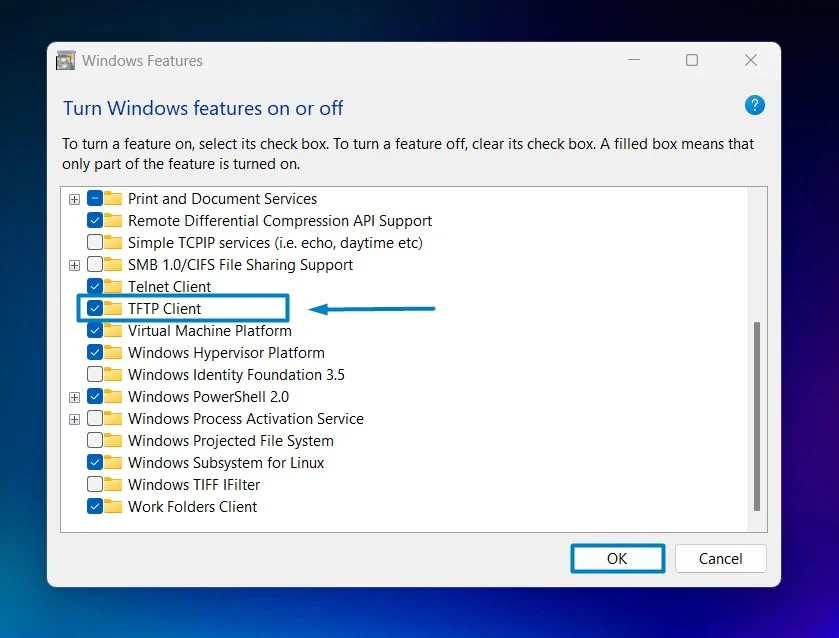Uncheck the Work Folders Client checkbox
The image size is (839, 638).
[95, 506]
